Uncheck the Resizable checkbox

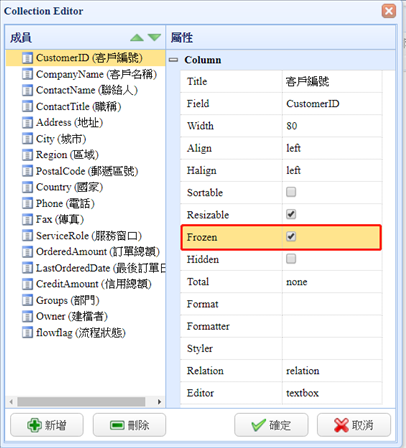[x=291, y=214]
